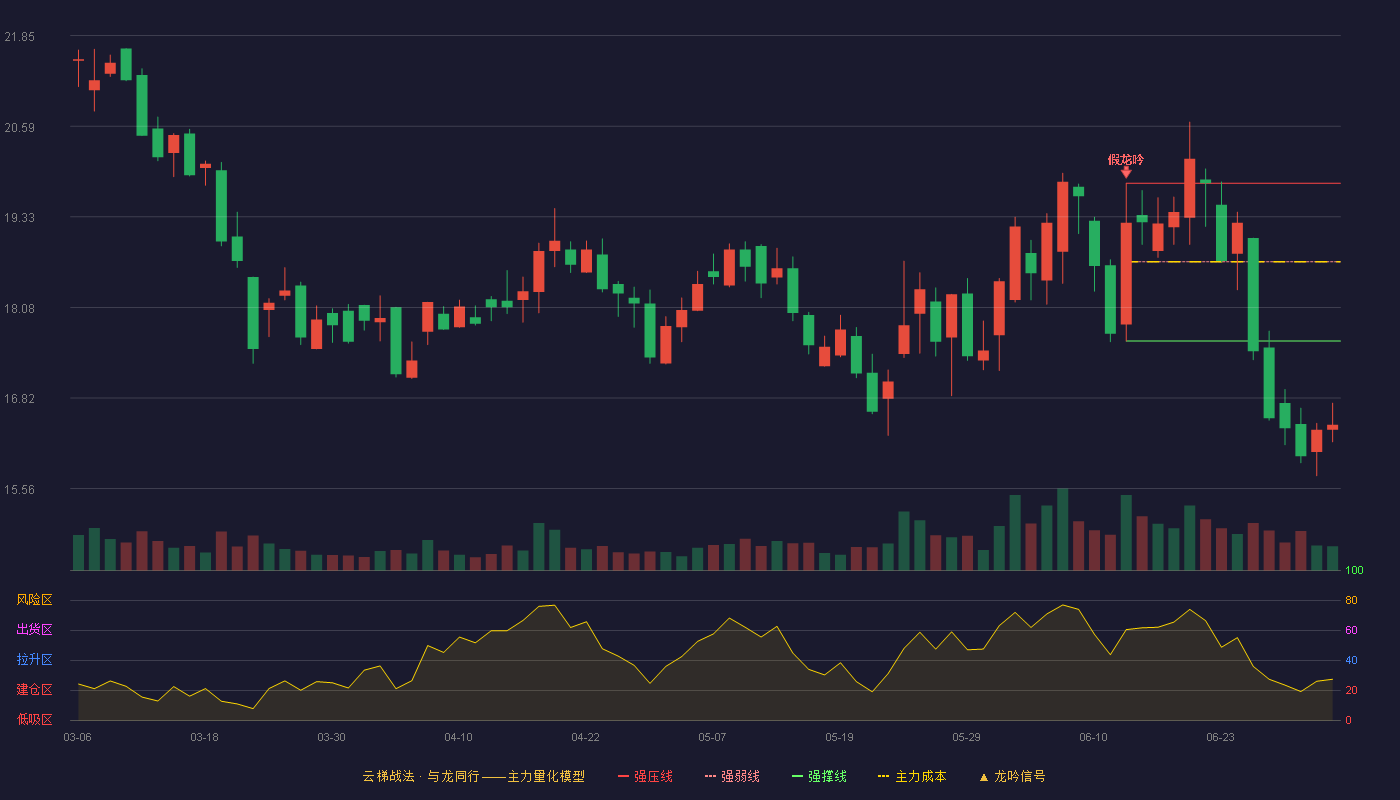
Task: Click the 06-23 date label
Action: click(x=1220, y=737)
